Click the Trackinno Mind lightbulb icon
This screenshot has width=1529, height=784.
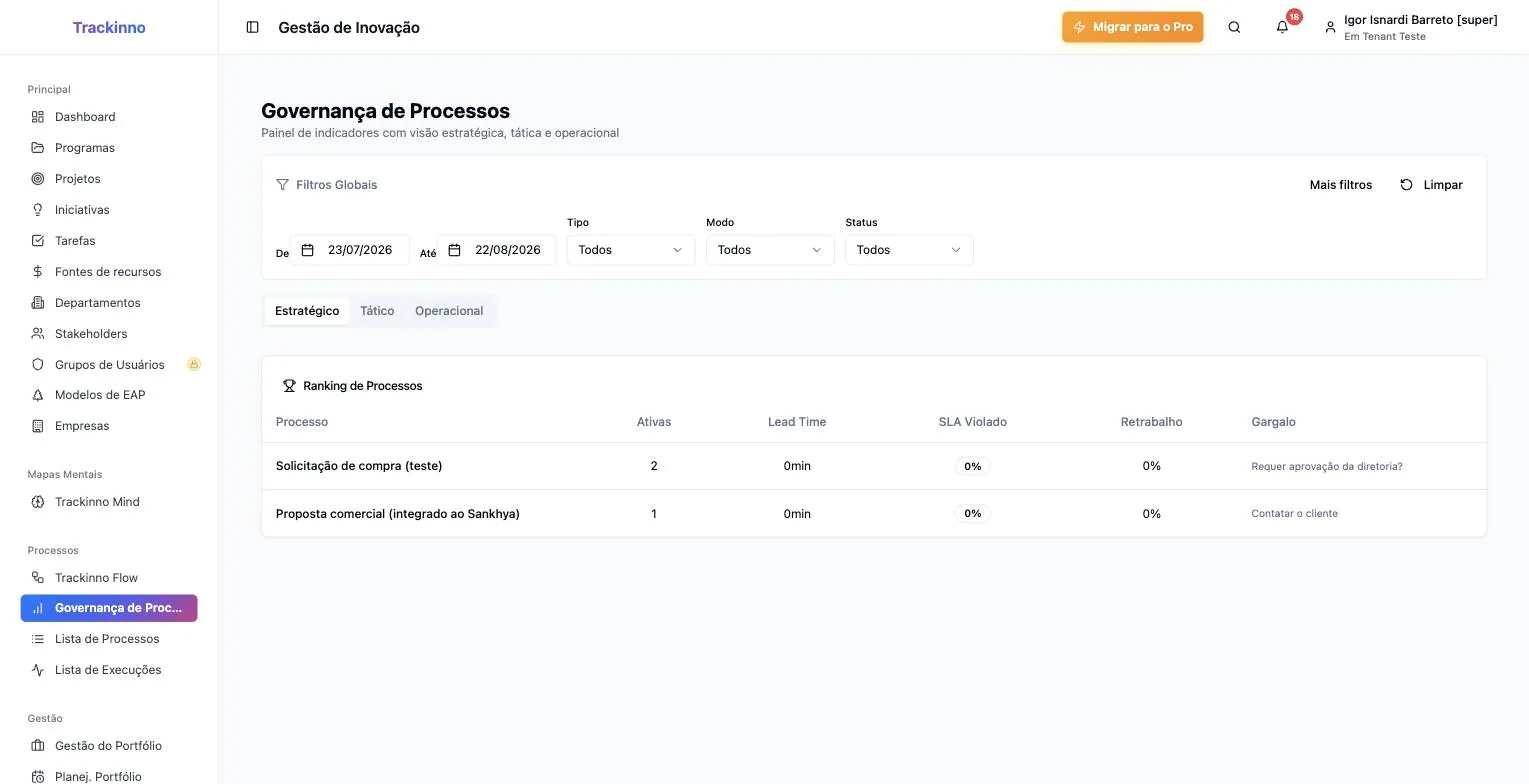(x=38, y=502)
